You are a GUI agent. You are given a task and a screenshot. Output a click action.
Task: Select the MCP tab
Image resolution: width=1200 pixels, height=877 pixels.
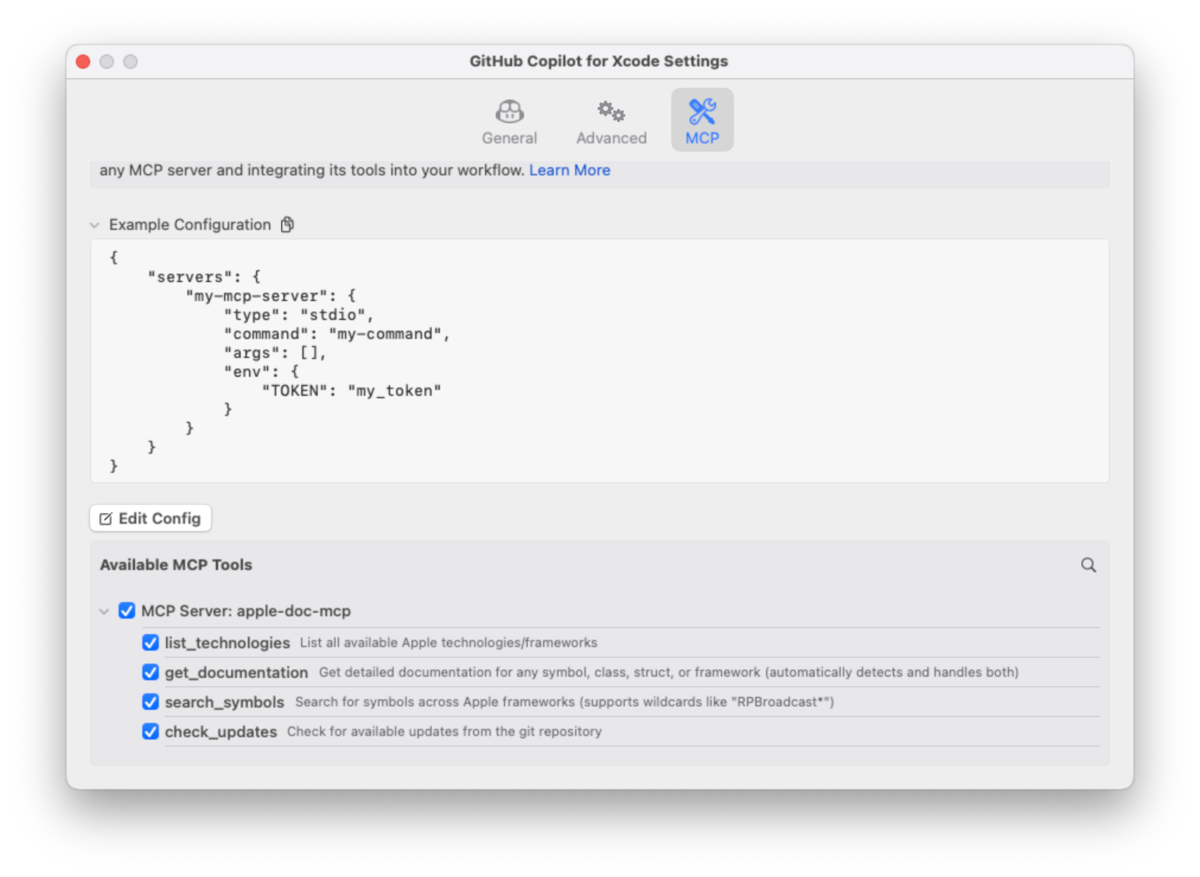[x=702, y=120]
